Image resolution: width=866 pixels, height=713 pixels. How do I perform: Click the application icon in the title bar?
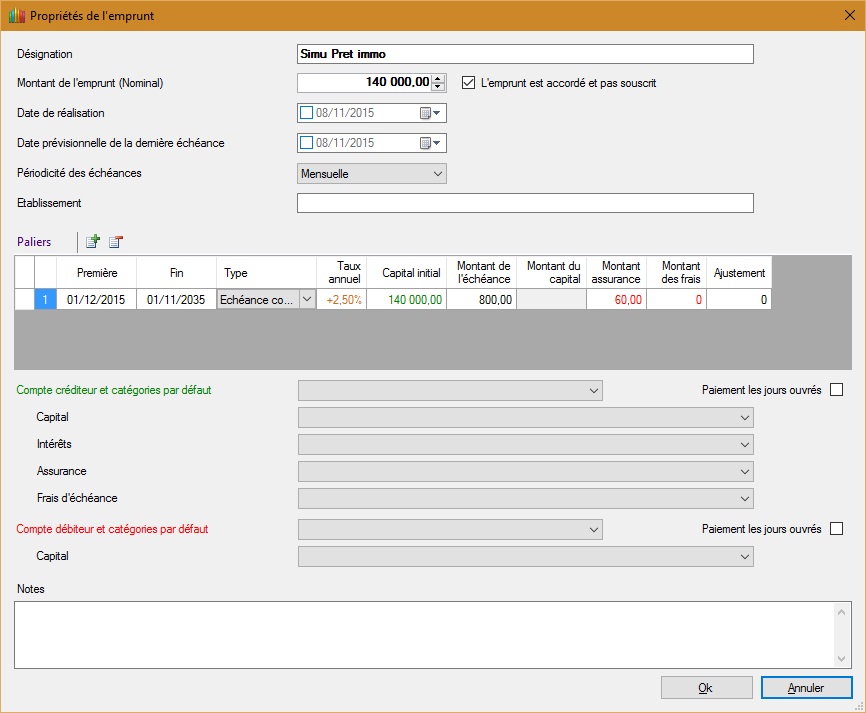coord(14,16)
